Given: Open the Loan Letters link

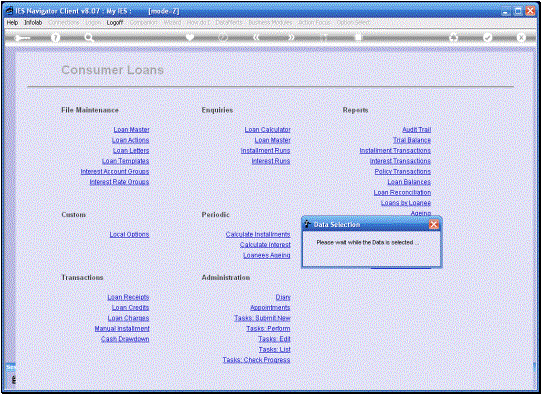Looking at the screenshot, I should (x=131, y=151).
